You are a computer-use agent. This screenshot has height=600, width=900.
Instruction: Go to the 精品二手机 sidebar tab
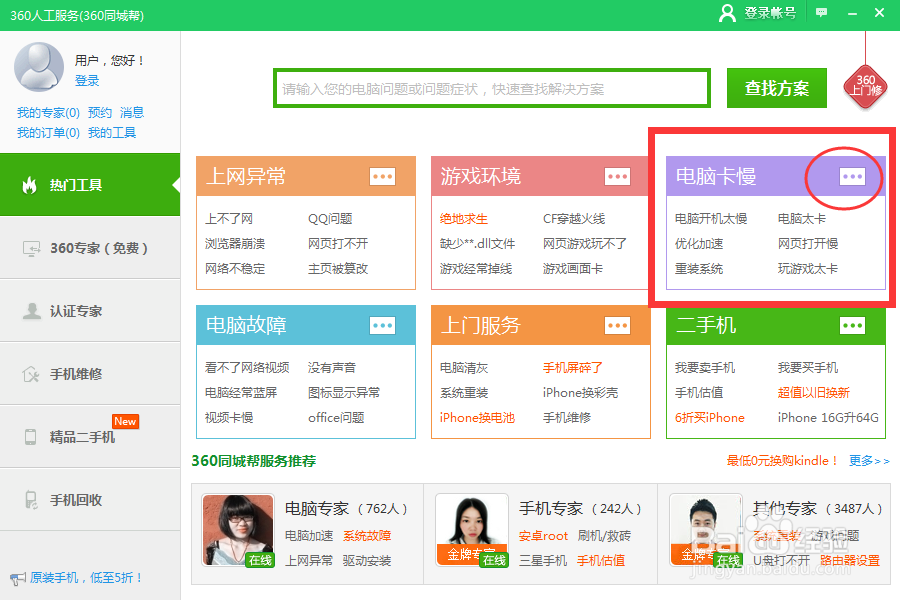90,437
